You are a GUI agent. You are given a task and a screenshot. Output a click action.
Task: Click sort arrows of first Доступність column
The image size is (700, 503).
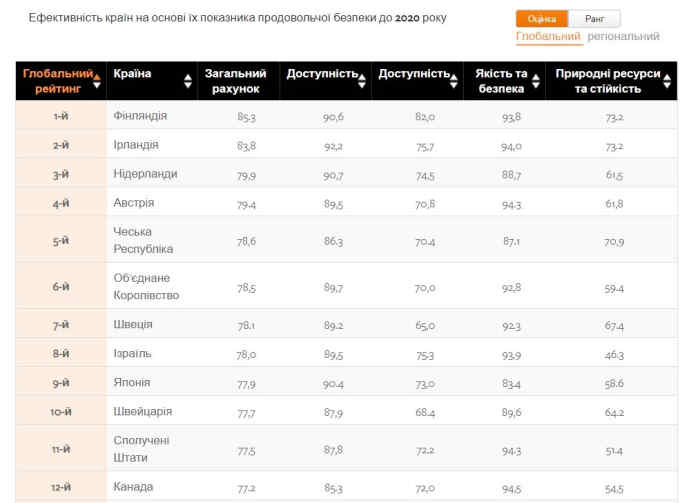pos(364,82)
